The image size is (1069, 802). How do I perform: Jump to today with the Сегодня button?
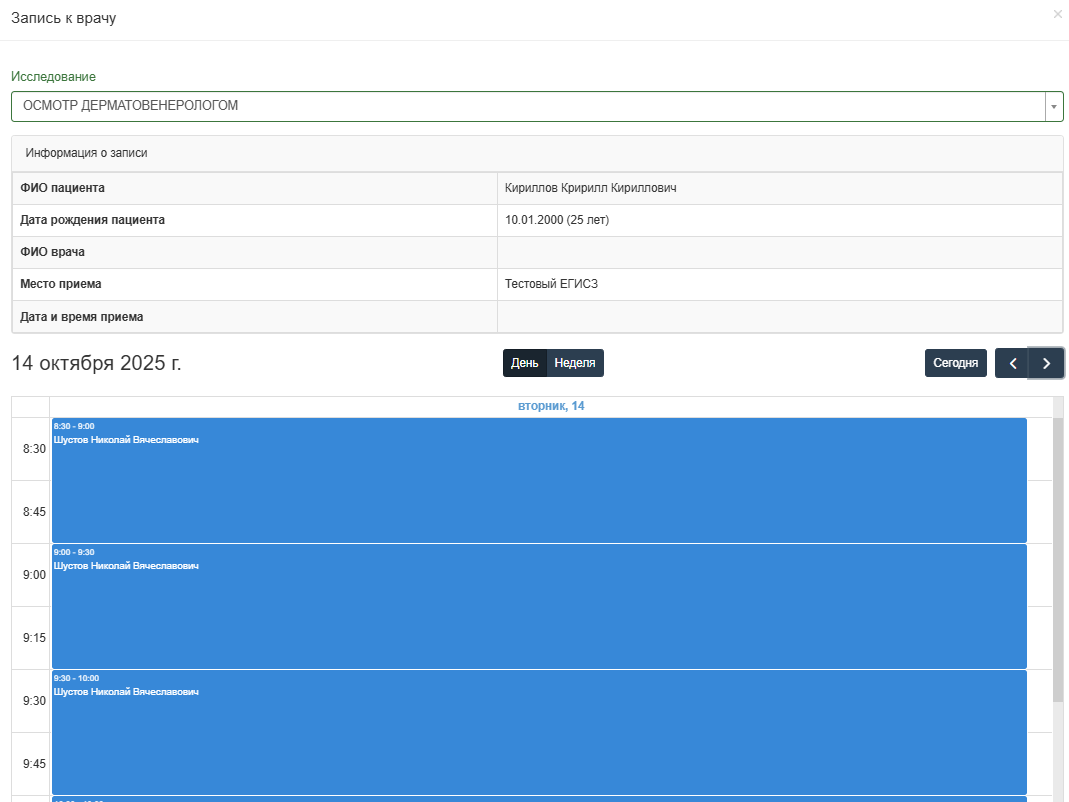955,363
